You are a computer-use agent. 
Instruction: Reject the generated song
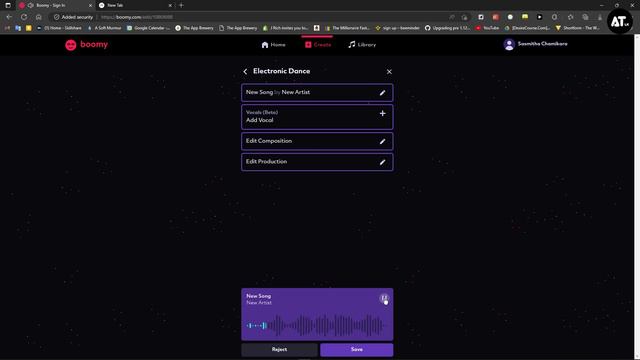coord(279,349)
